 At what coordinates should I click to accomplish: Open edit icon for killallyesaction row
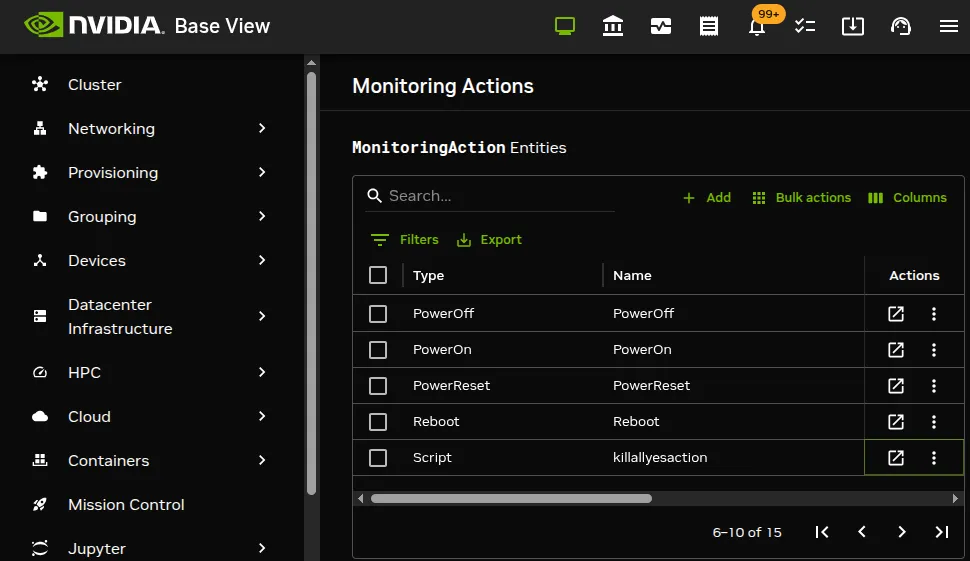click(896, 458)
